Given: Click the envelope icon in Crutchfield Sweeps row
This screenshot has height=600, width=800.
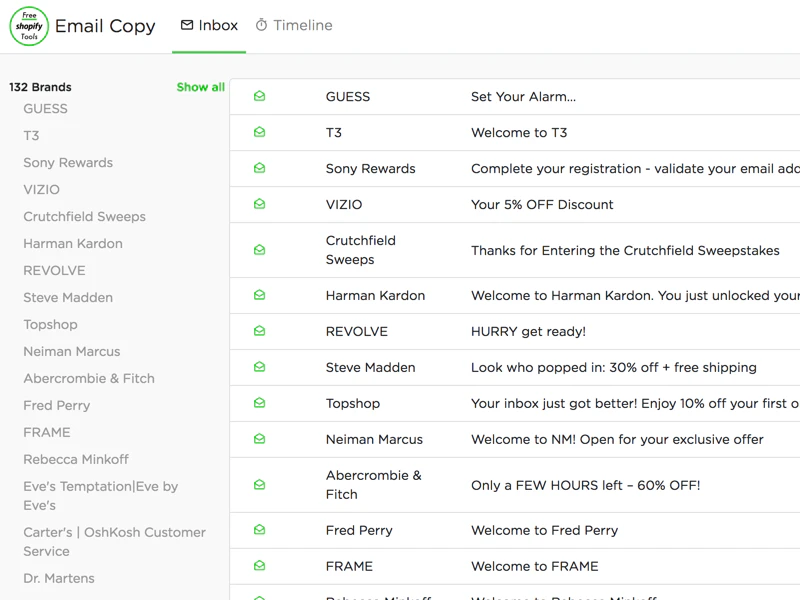Looking at the screenshot, I should (x=260, y=250).
